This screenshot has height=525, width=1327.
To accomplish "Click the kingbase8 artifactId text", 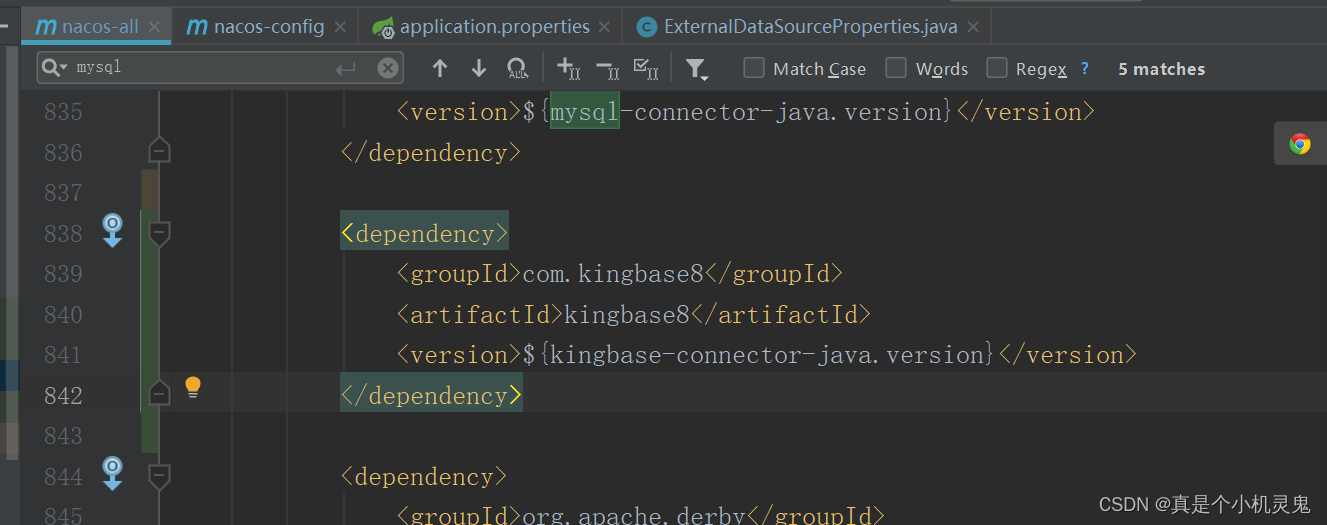I will click(627, 314).
